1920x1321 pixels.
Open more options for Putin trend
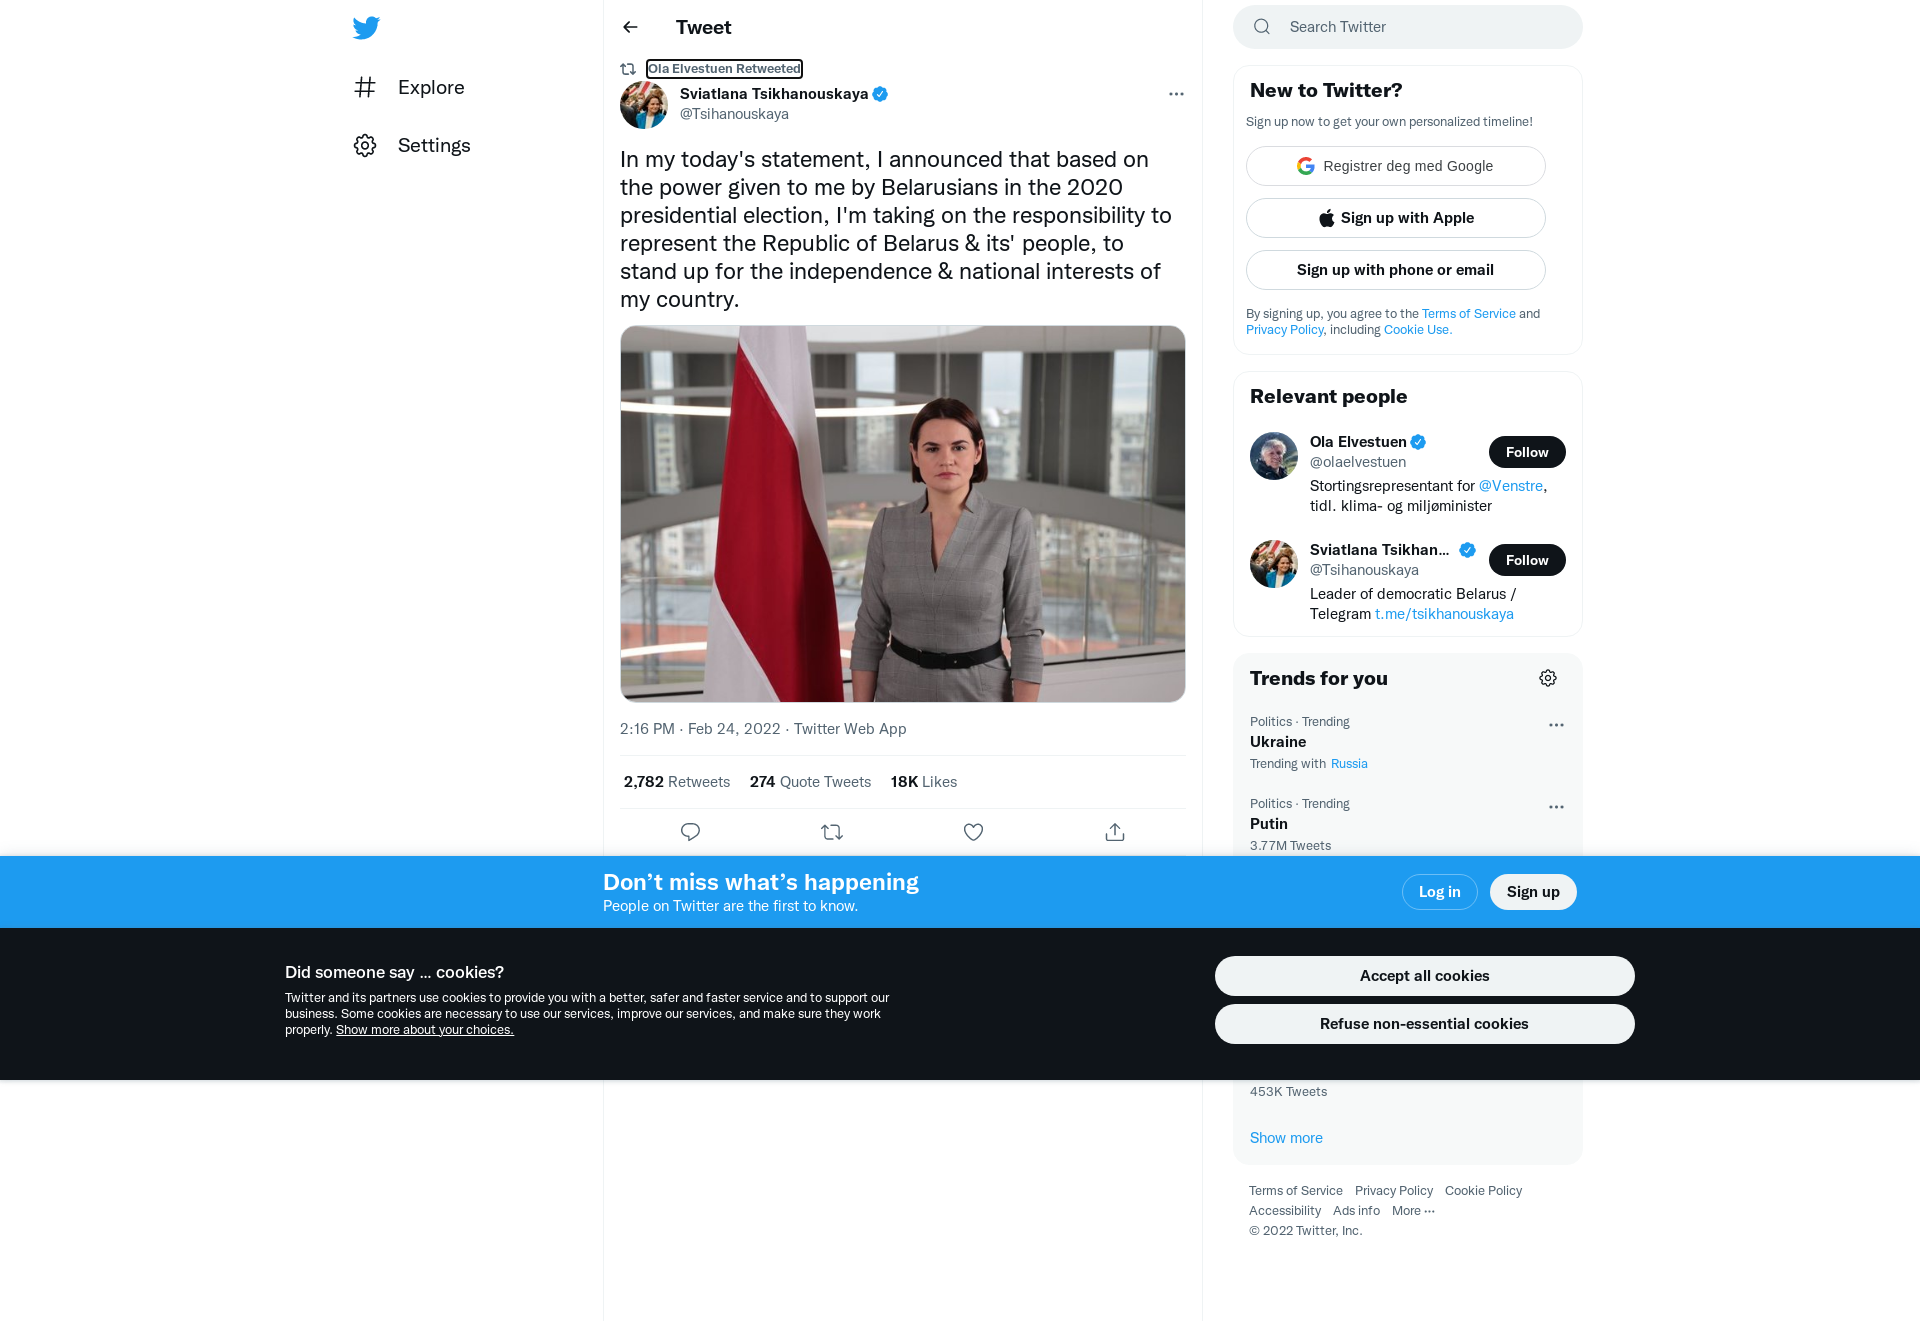[1556, 807]
